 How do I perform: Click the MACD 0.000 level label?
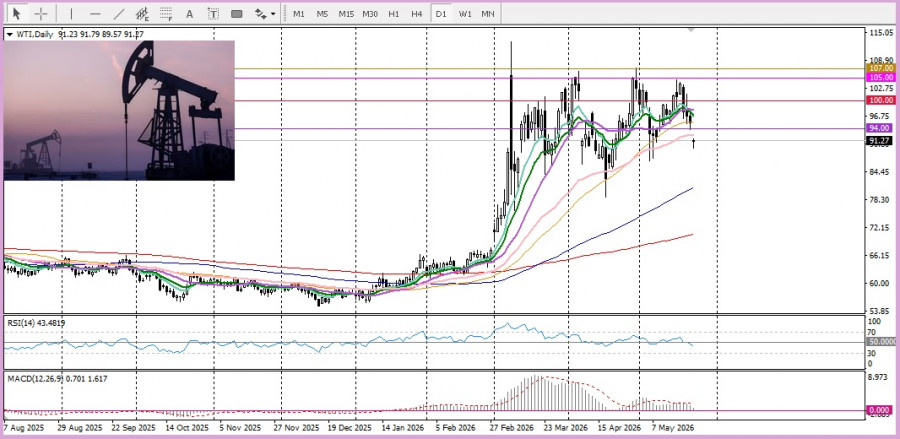click(x=880, y=410)
